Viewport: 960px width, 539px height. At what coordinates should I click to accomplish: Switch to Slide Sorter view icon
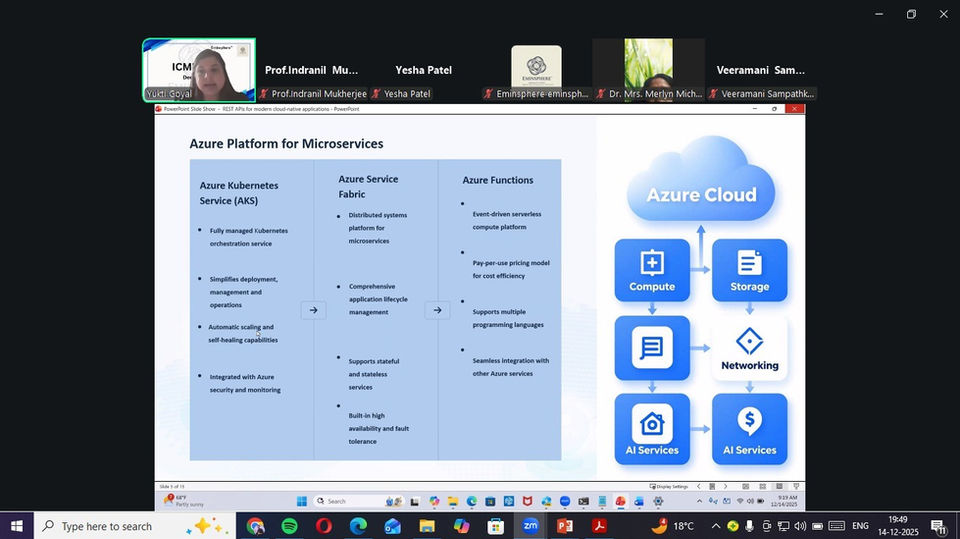[762, 486]
